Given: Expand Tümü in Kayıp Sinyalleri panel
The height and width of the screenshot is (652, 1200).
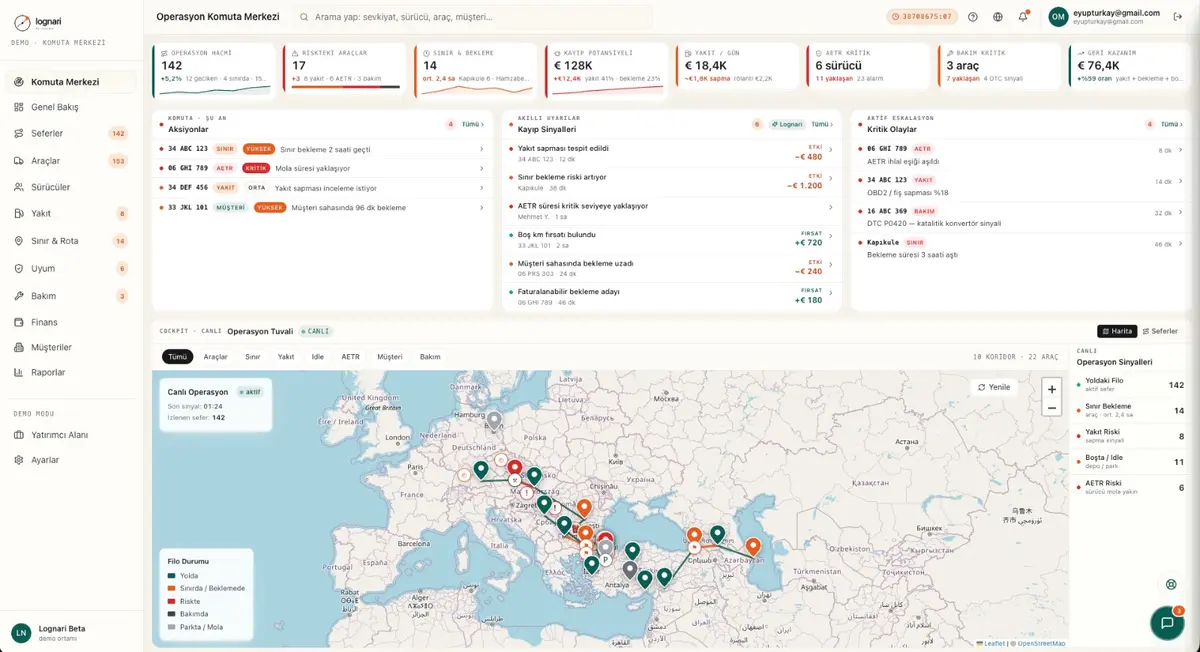Looking at the screenshot, I should pos(823,124).
